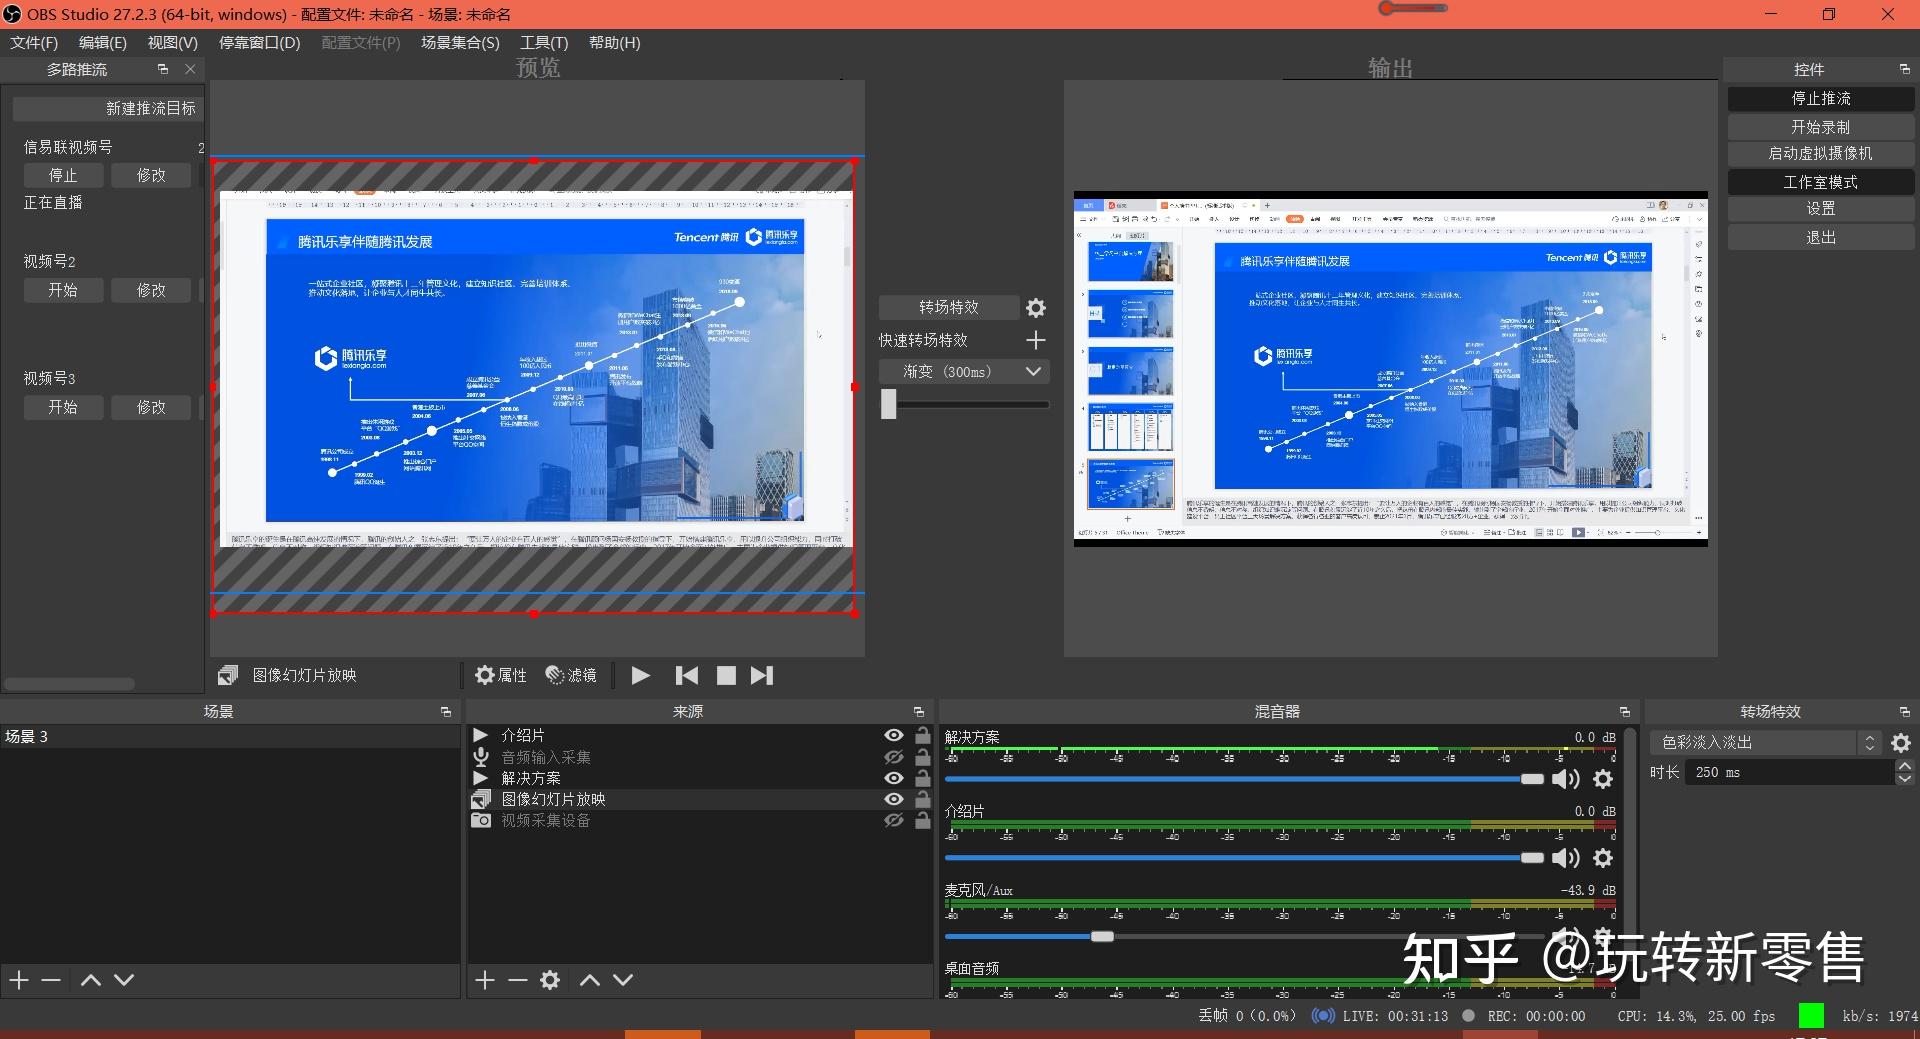Open 介绍片 mixer channel settings gear

tap(1603, 858)
